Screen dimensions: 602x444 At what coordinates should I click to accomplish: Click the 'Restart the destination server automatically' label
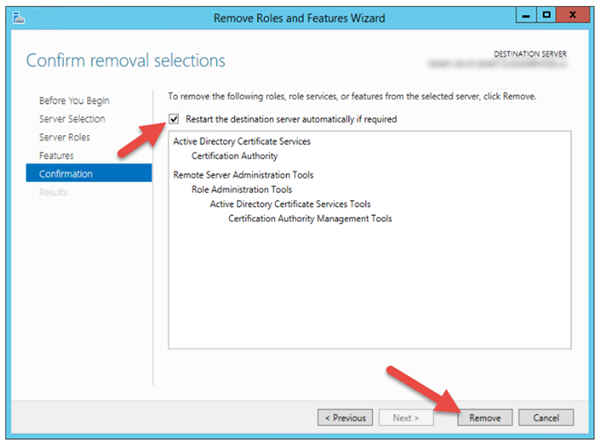291,119
